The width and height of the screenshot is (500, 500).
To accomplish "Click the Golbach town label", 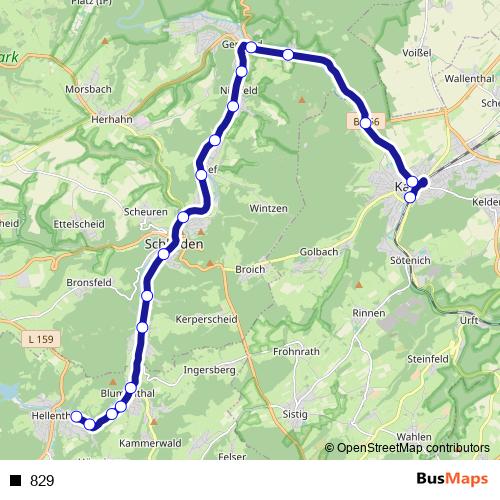I will (x=319, y=252).
